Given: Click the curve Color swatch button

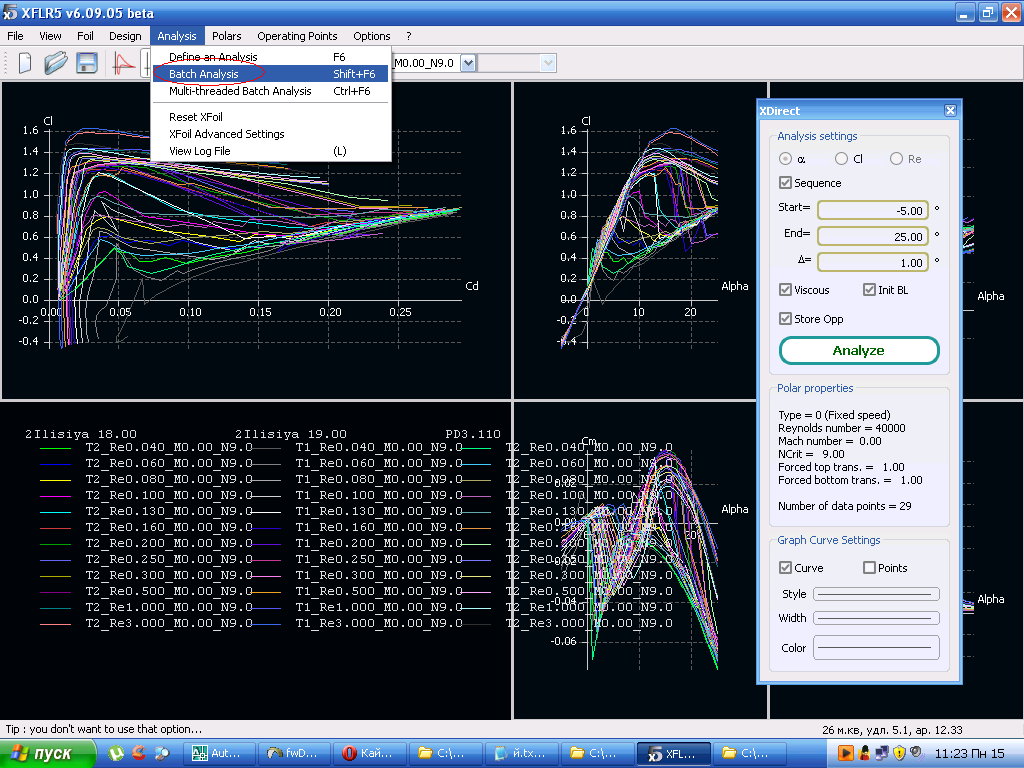Looking at the screenshot, I should (x=876, y=648).
